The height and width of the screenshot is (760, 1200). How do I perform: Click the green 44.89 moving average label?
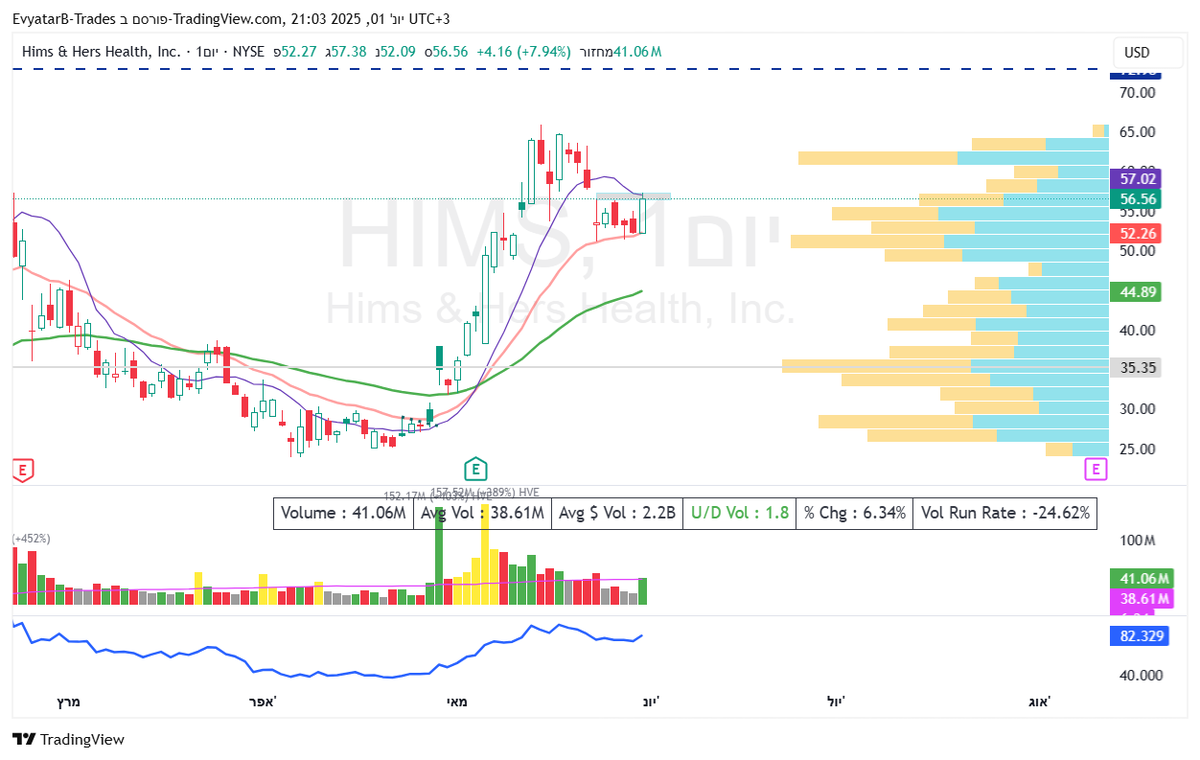point(1138,292)
